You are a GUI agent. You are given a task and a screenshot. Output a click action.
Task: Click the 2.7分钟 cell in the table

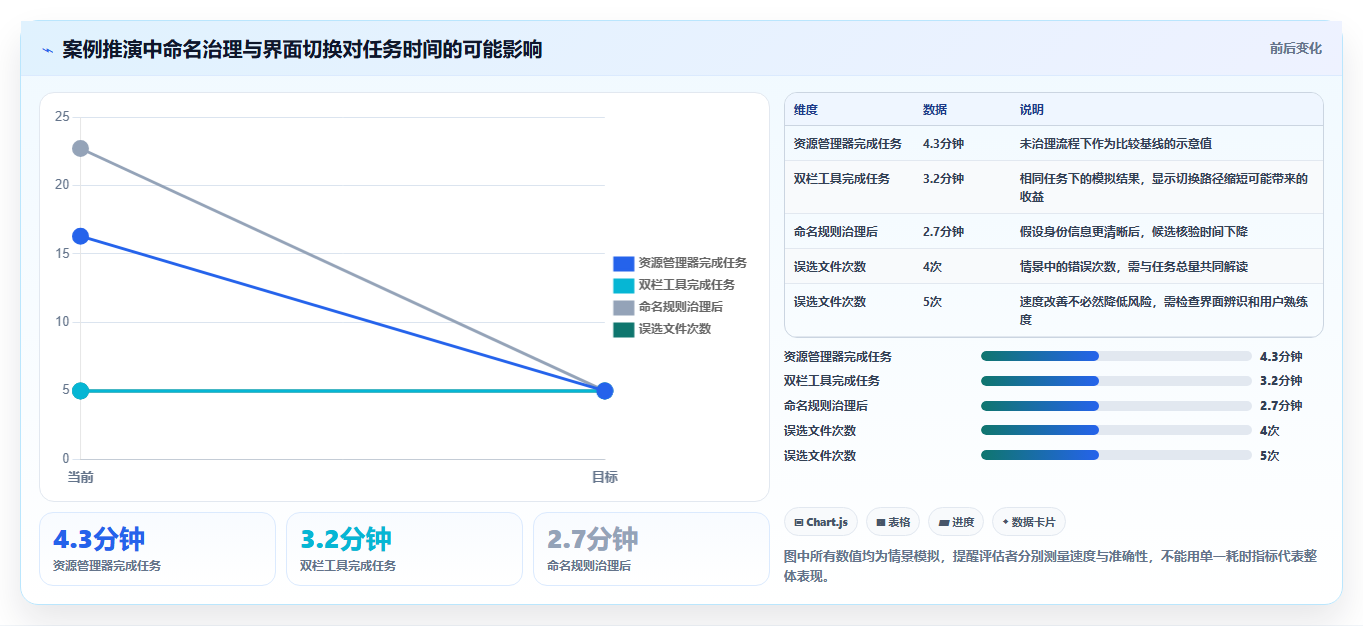tap(943, 232)
